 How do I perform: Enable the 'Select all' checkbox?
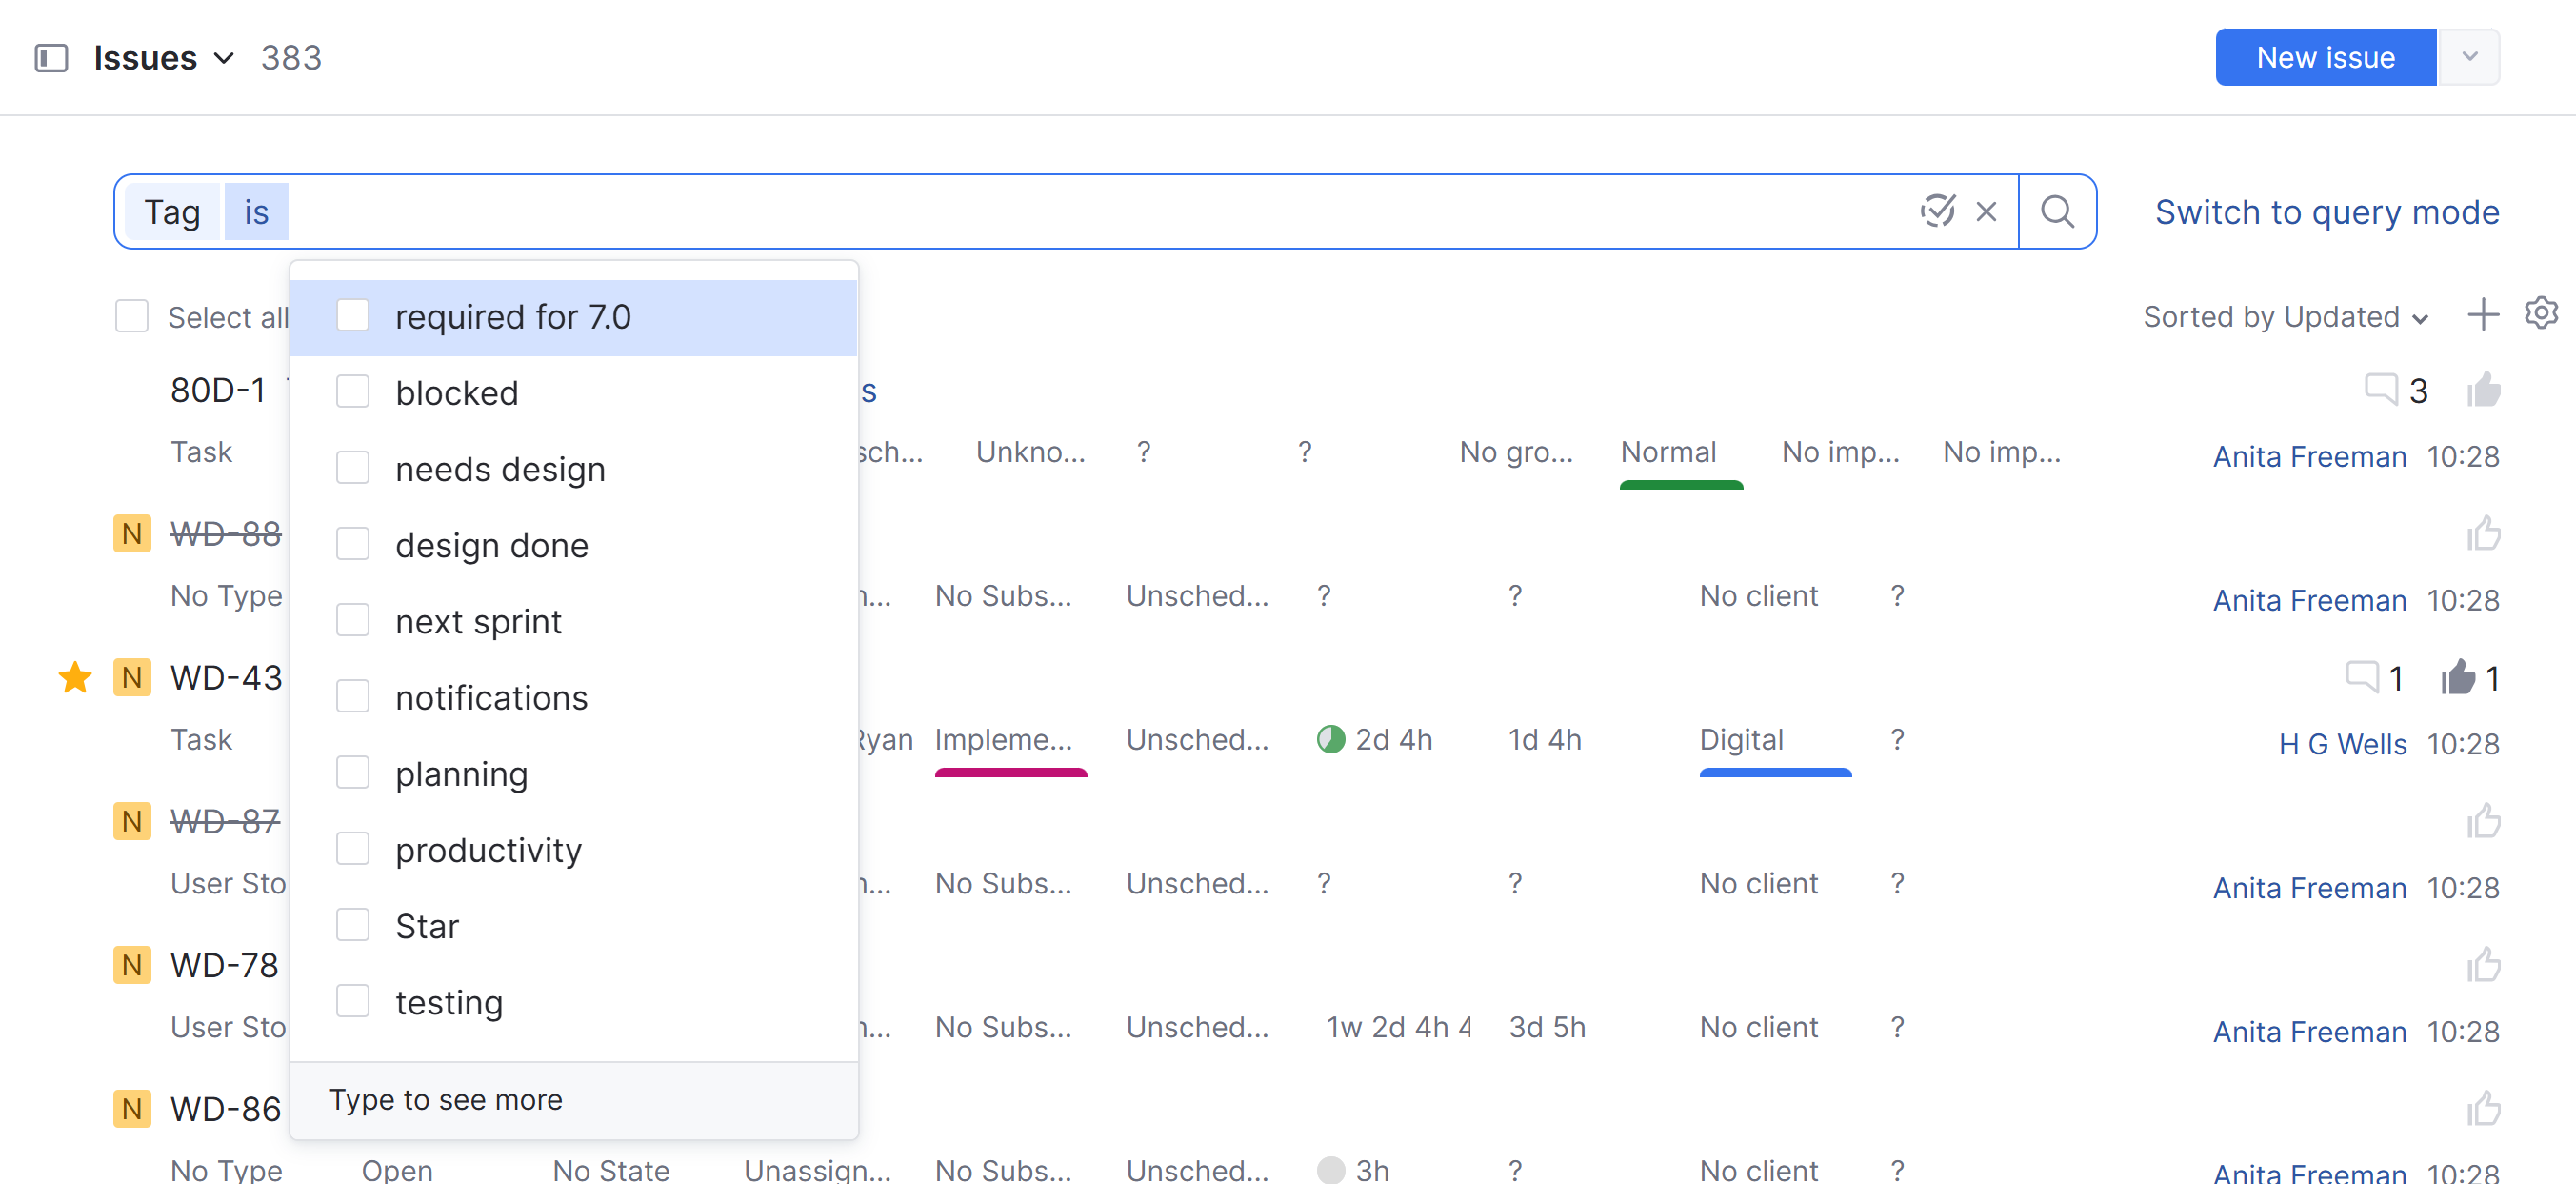(131, 315)
